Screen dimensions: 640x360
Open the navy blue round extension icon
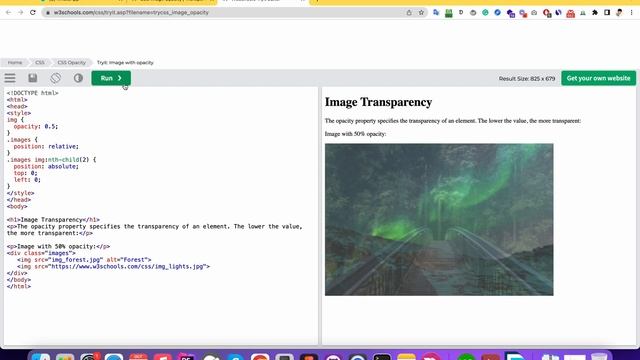click(x=558, y=13)
